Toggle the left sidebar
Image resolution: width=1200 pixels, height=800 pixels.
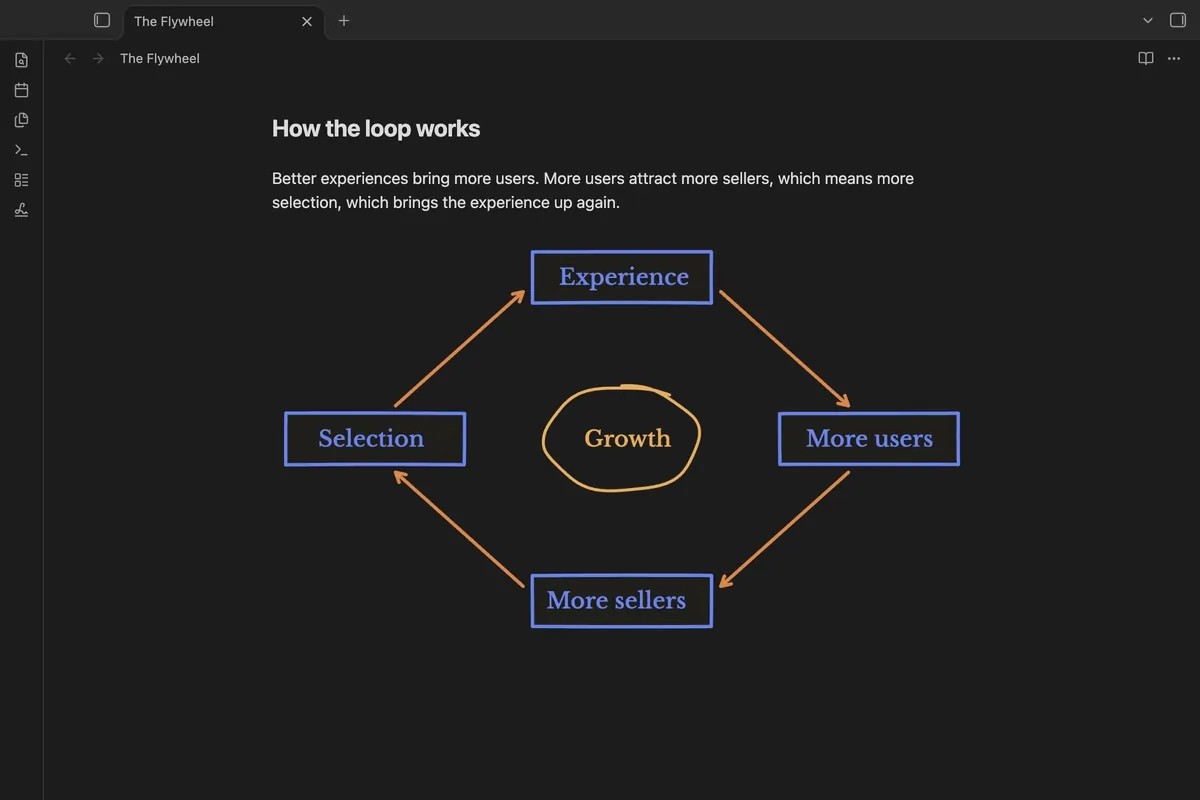[x=102, y=20]
